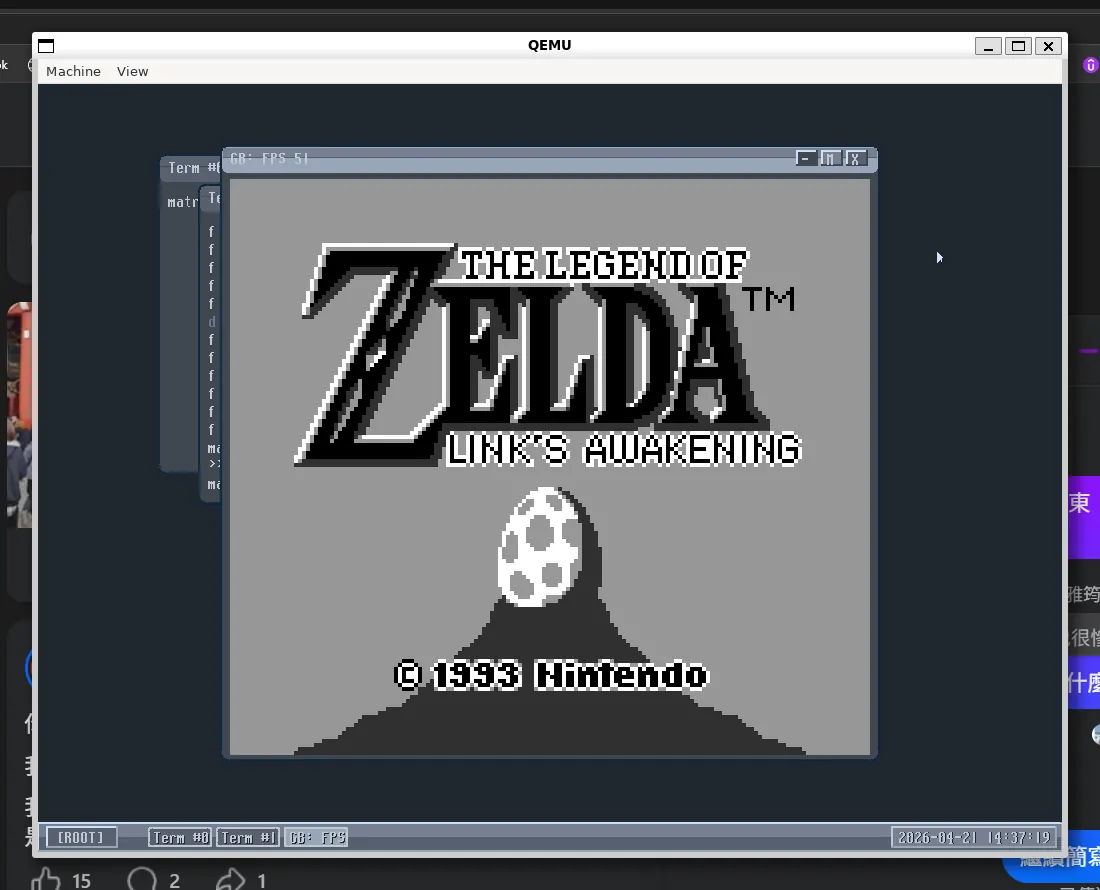Close the GB emulator window
This screenshot has width=1100, height=890.
[855, 159]
